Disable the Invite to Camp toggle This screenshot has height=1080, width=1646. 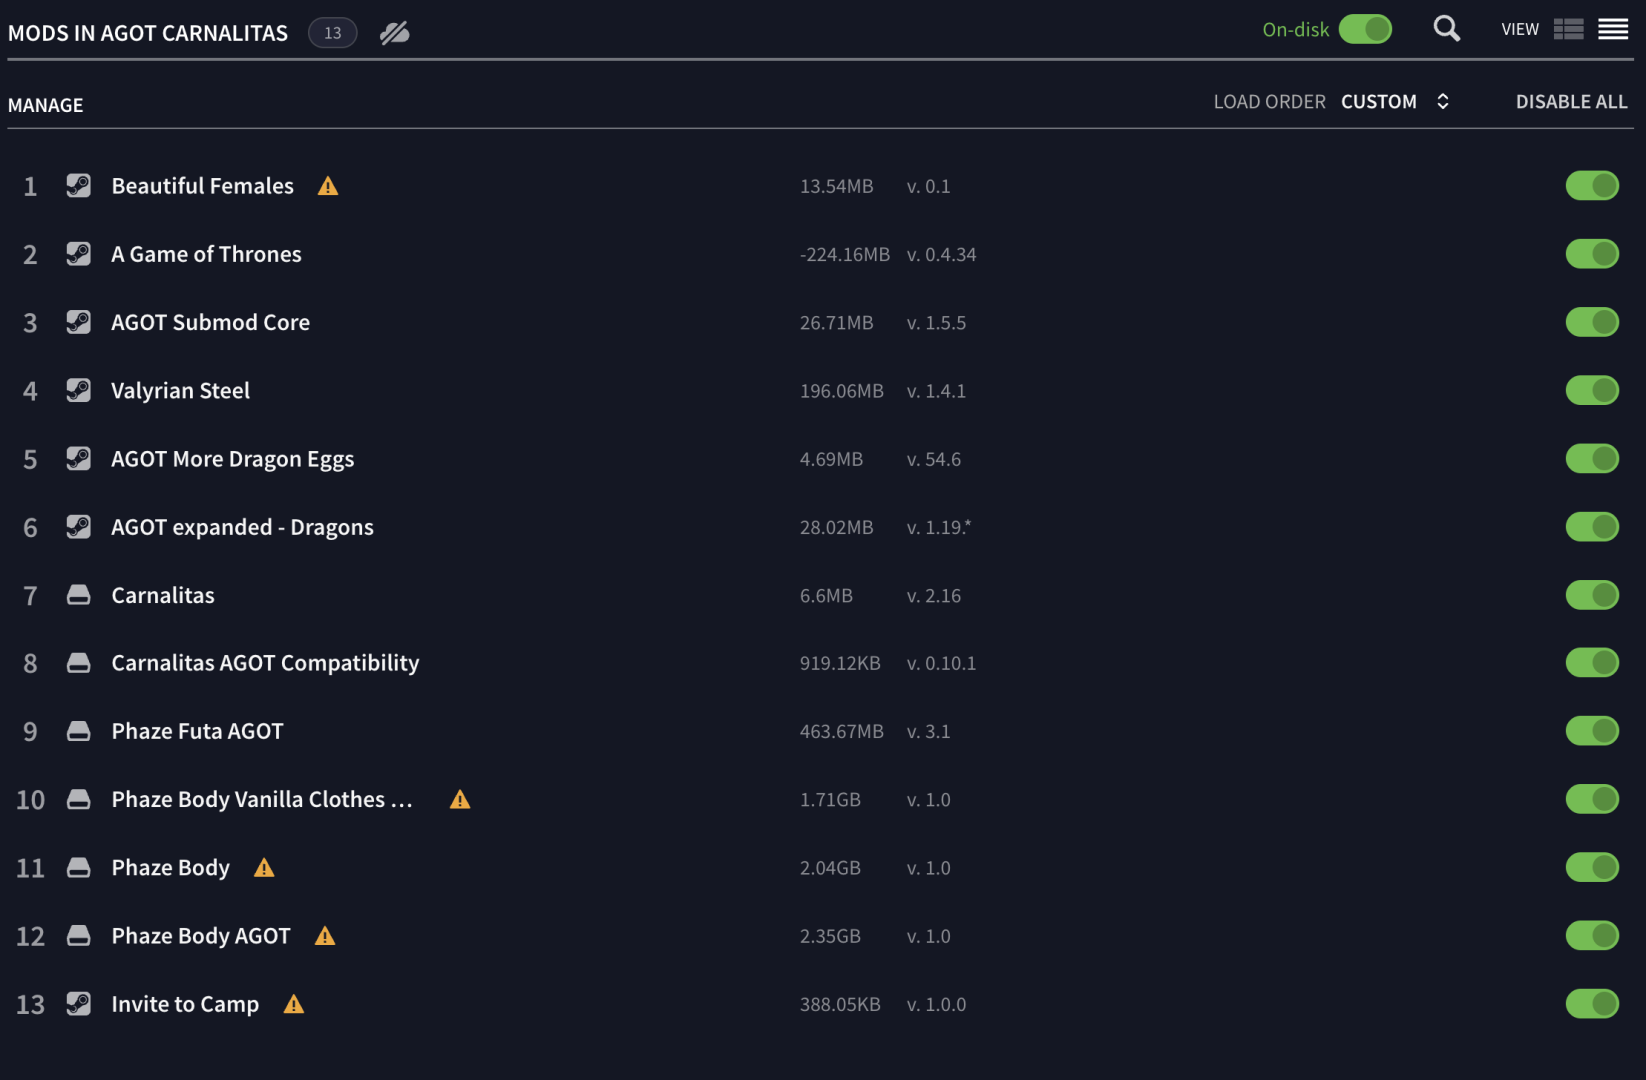click(1592, 1004)
